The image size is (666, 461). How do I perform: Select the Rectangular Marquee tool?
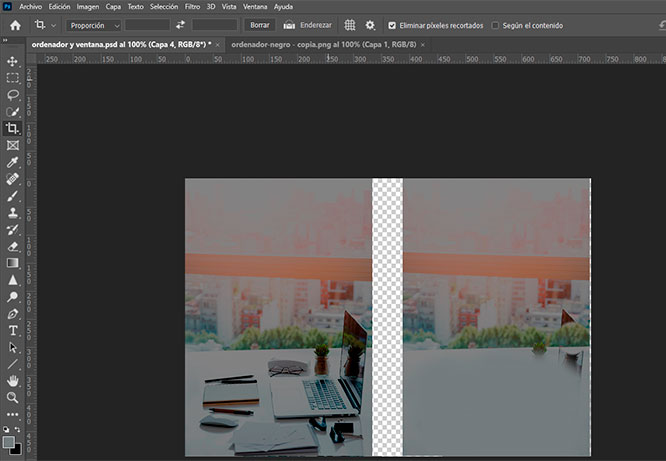[12, 77]
